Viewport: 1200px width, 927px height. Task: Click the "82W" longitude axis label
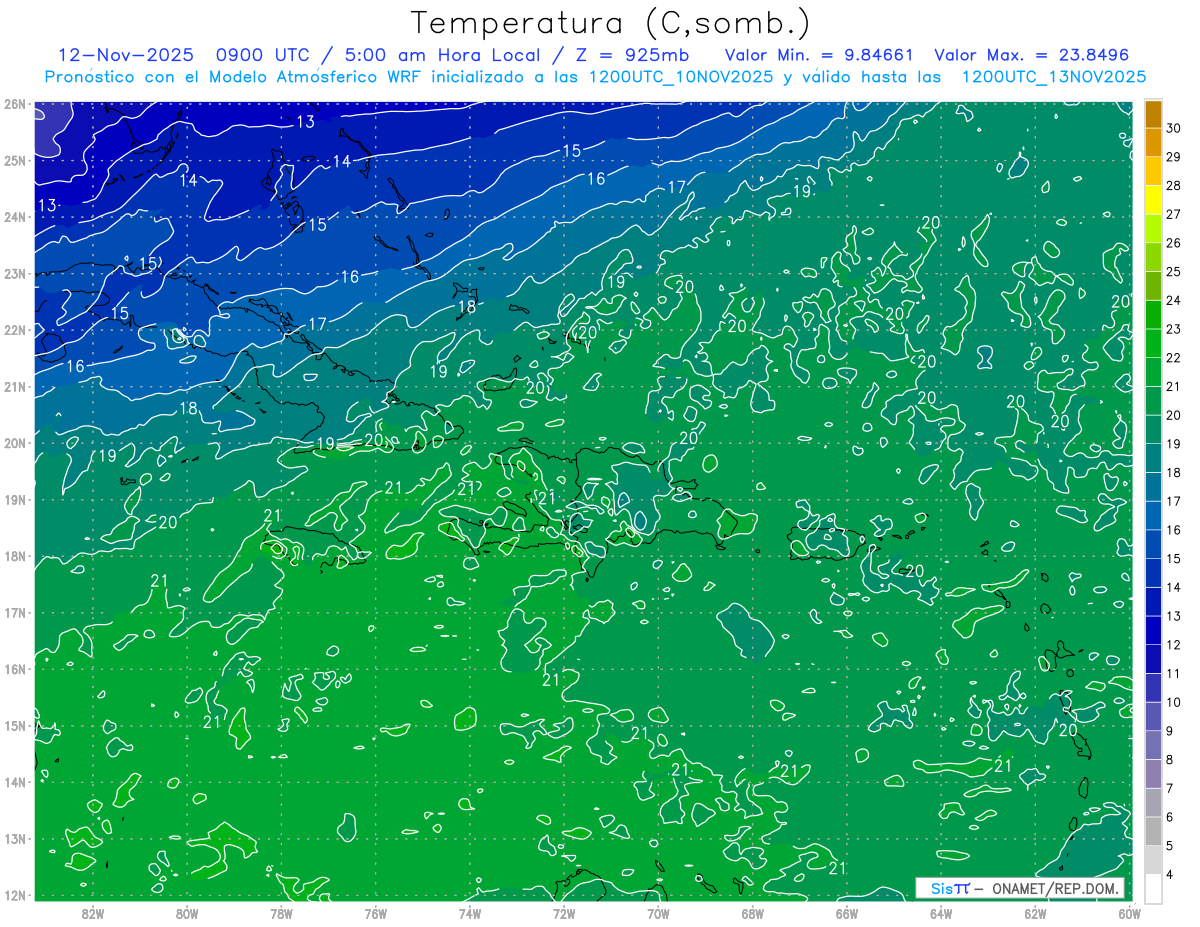(92, 912)
